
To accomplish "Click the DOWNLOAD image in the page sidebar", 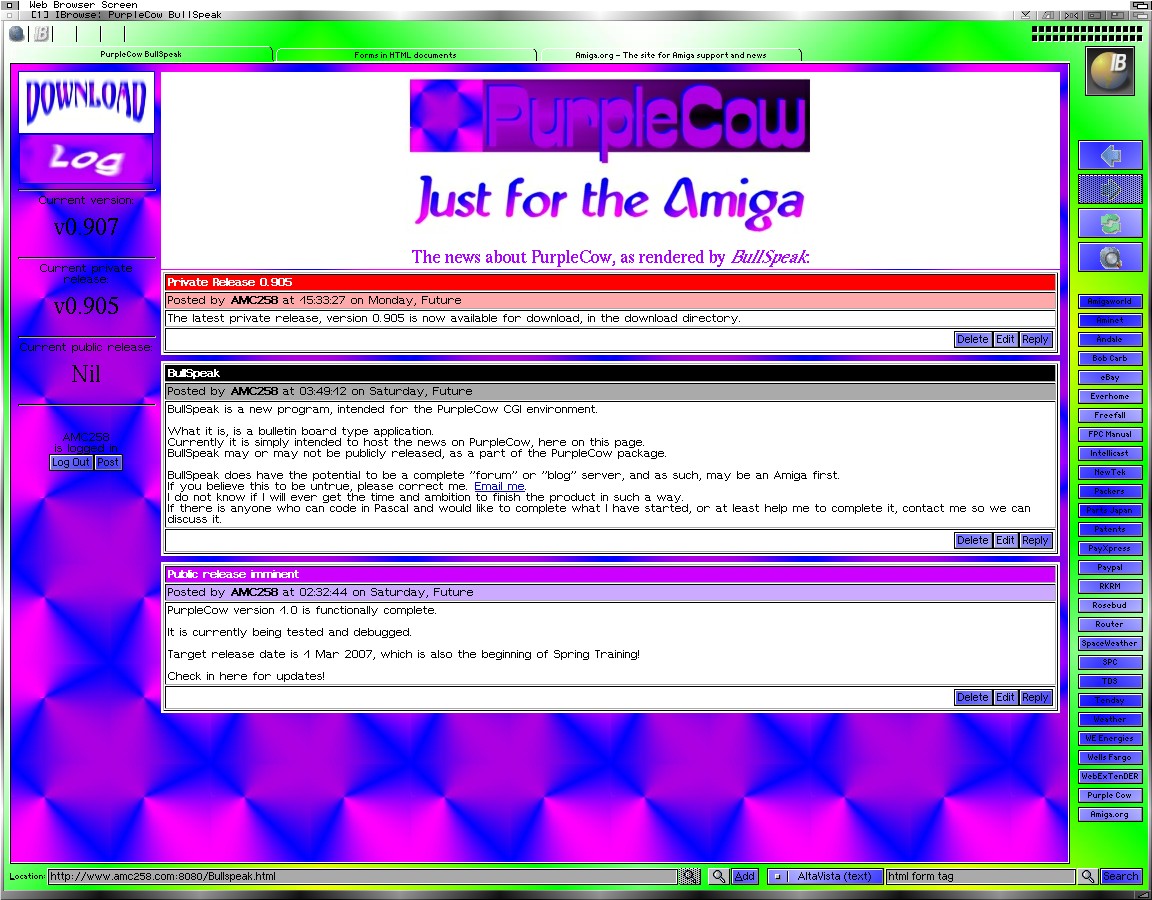I will coord(86,101).
